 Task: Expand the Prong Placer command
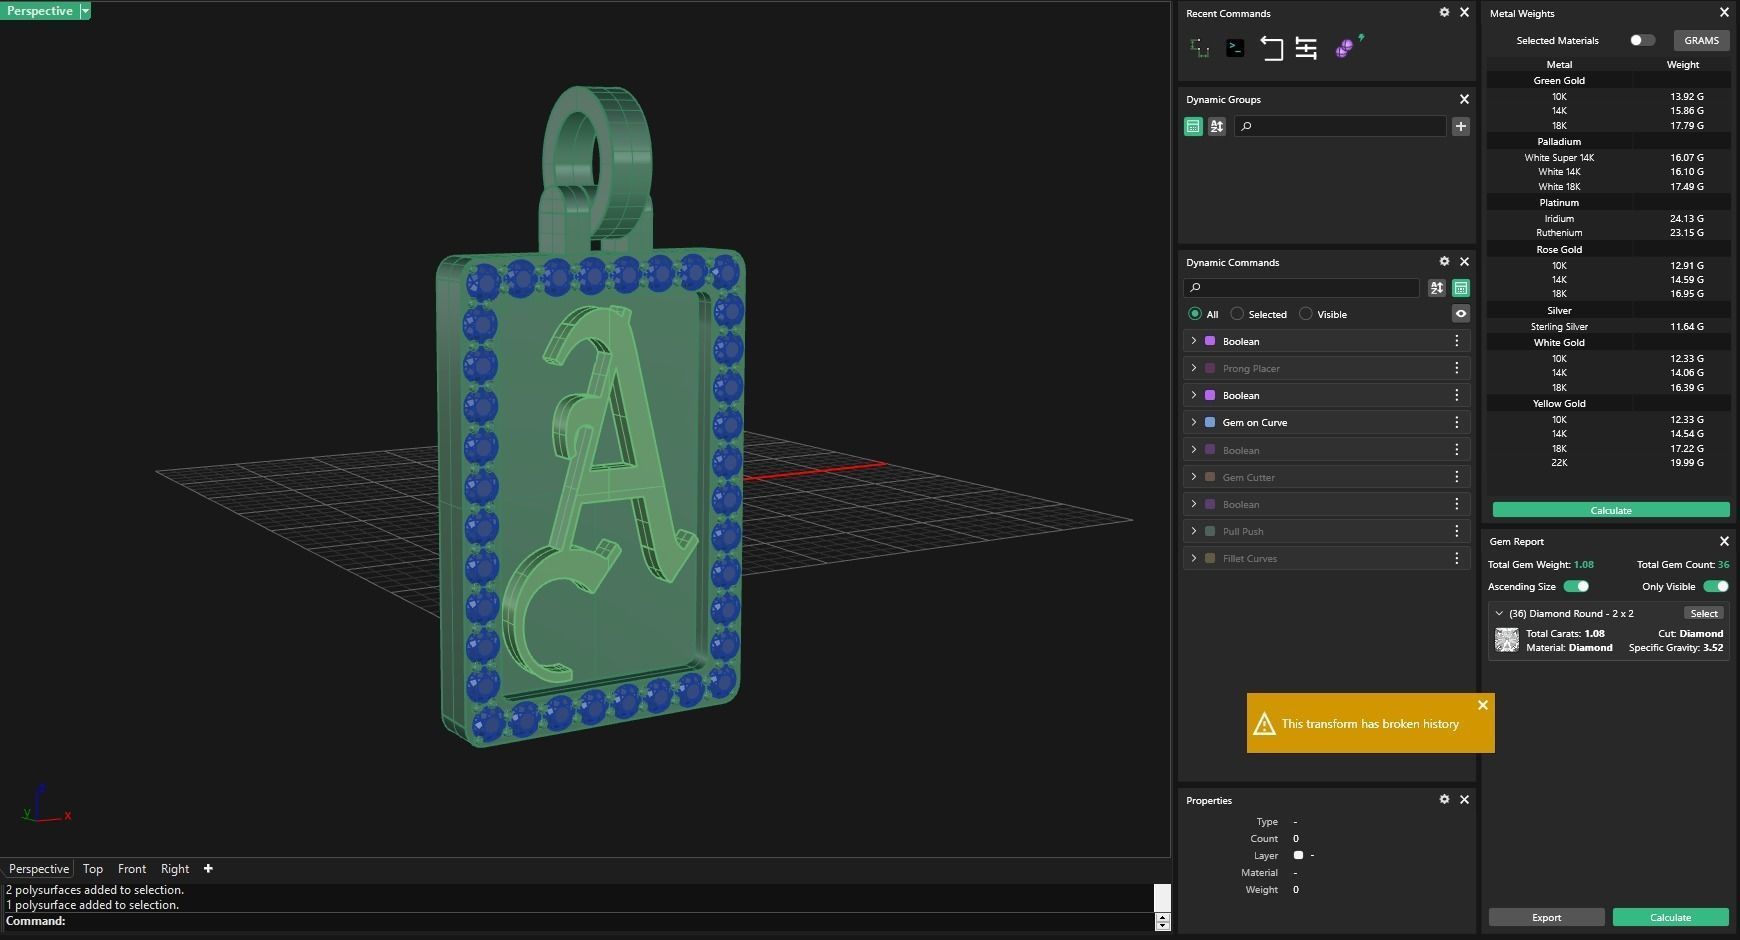1193,368
